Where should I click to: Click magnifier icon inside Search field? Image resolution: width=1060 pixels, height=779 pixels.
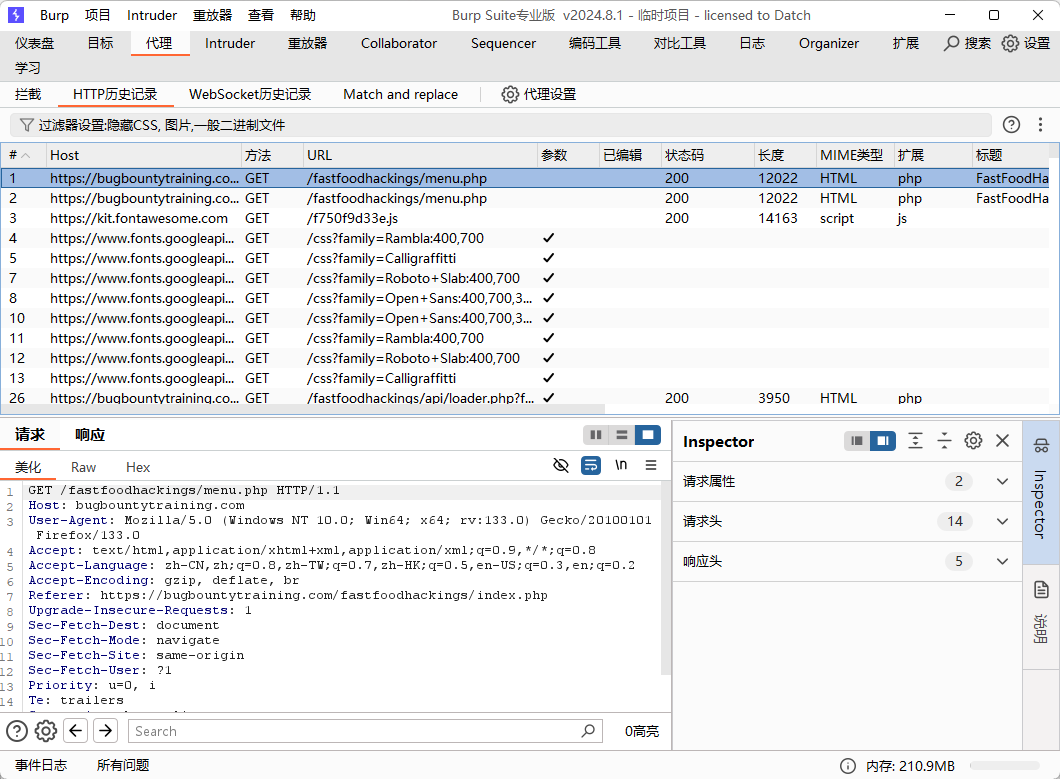(x=588, y=731)
